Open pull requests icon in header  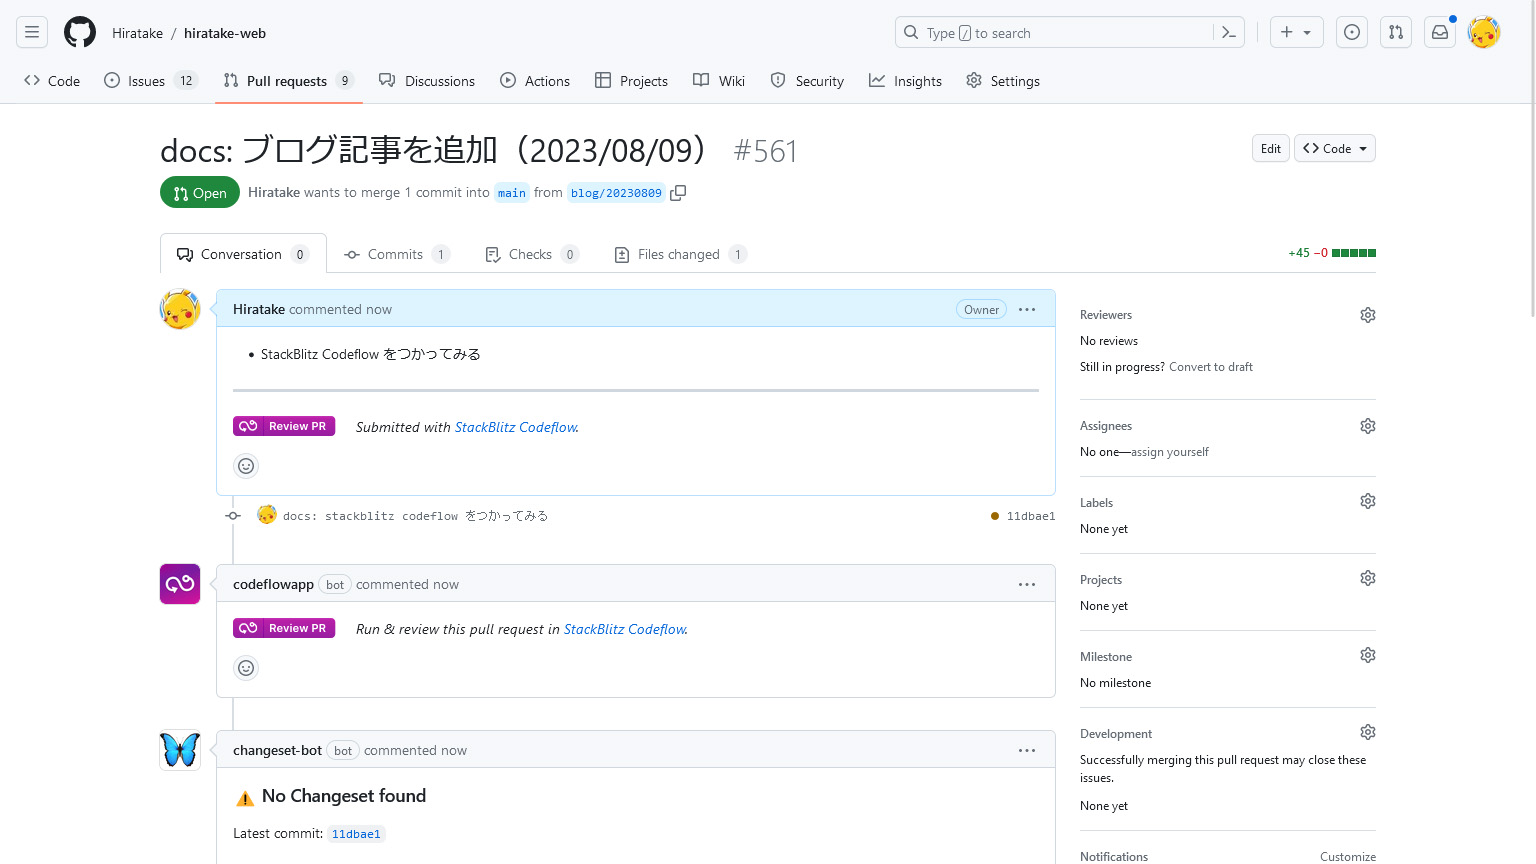[1396, 32]
